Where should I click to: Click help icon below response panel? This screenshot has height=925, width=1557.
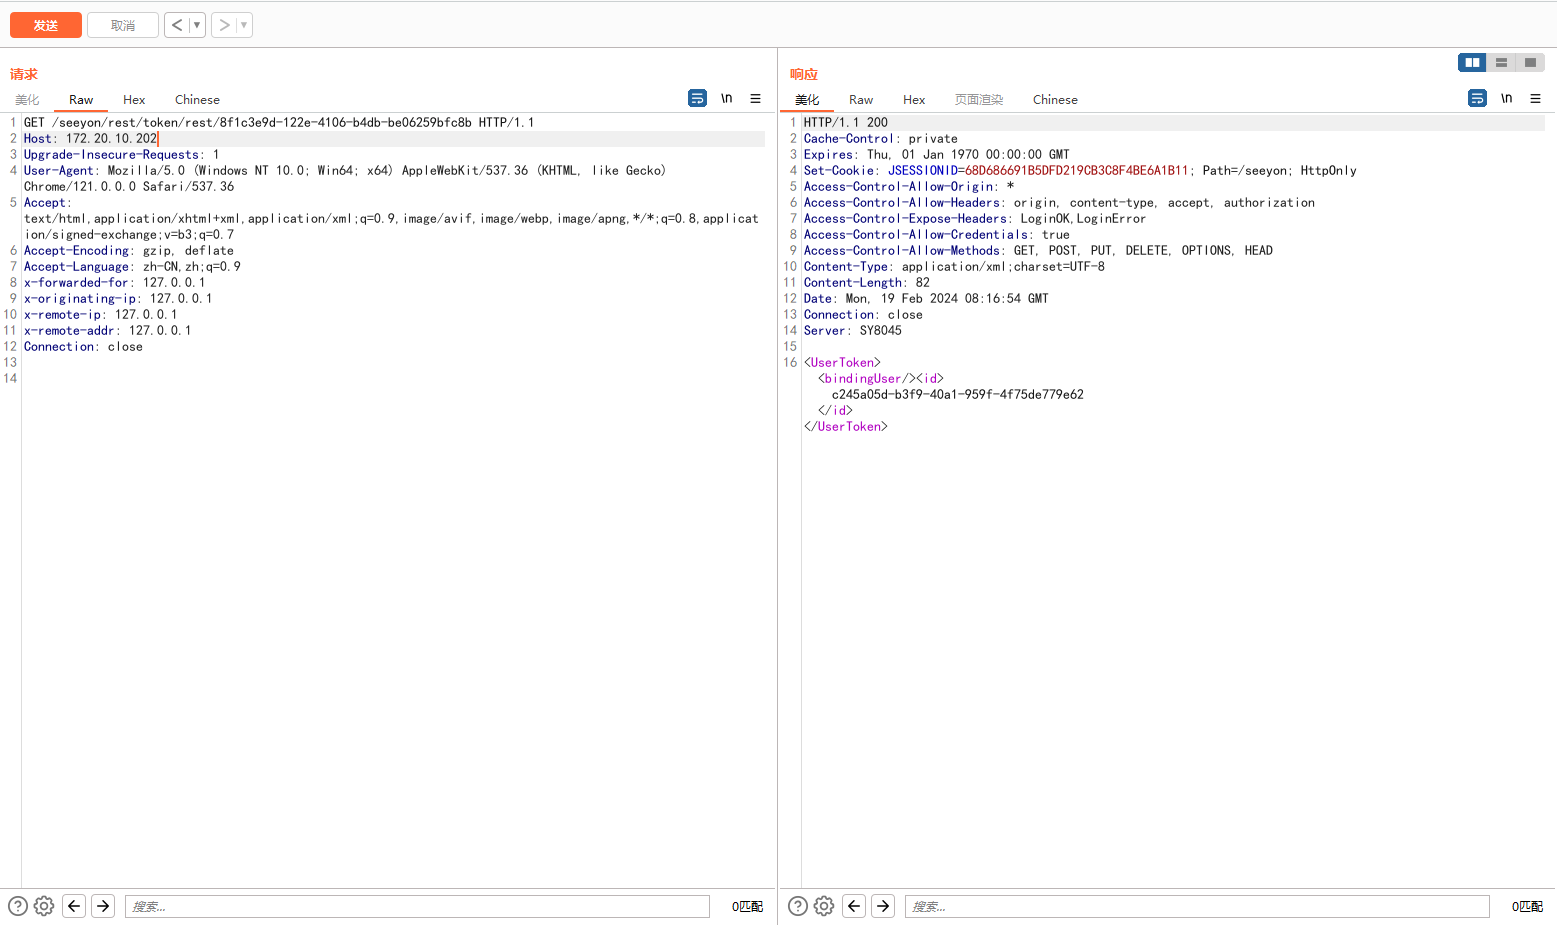(797, 906)
